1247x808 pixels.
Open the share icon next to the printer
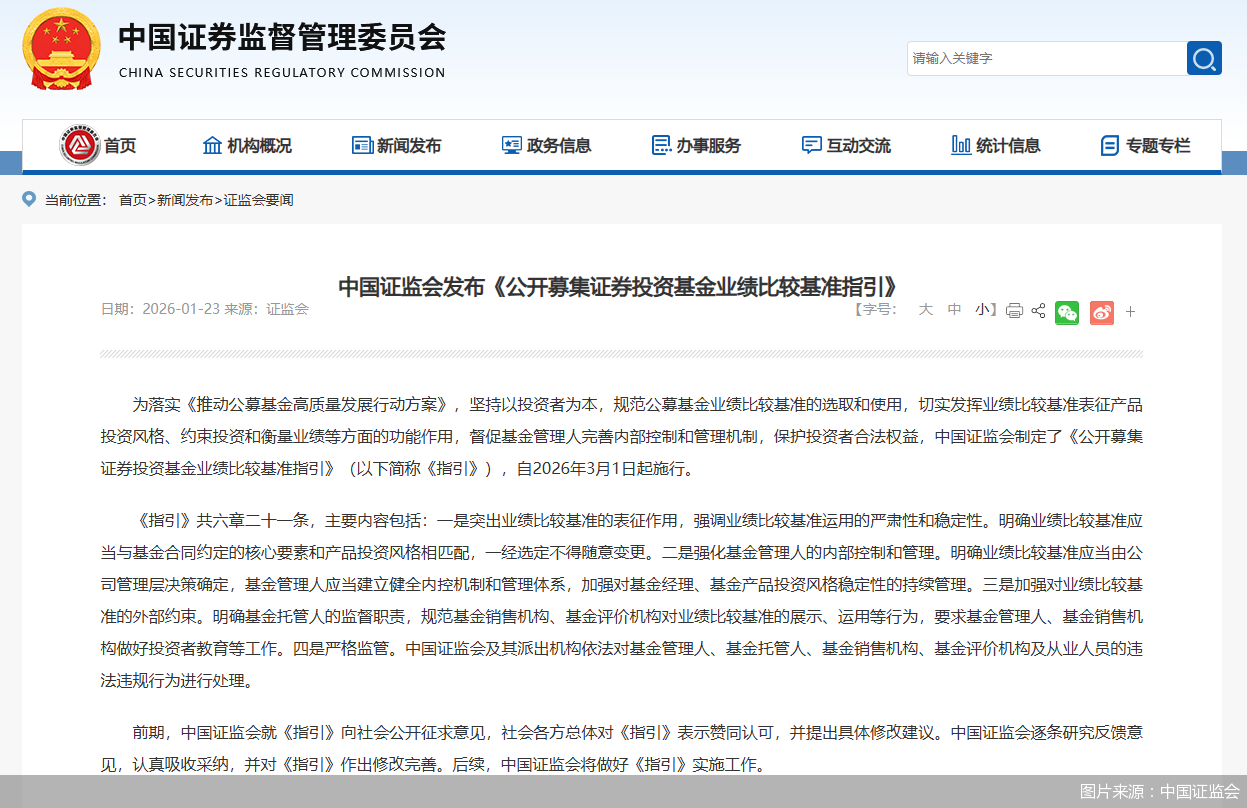coord(1040,312)
